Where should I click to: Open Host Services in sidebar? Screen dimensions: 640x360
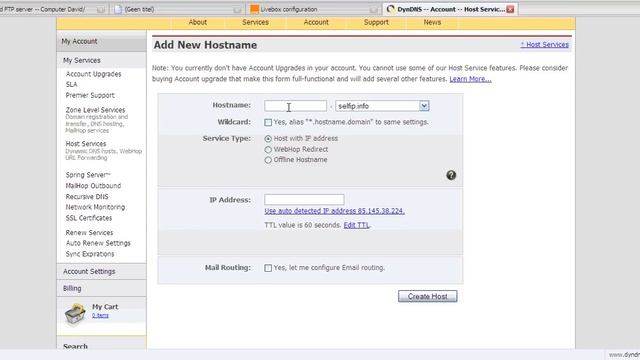[x=86, y=144]
